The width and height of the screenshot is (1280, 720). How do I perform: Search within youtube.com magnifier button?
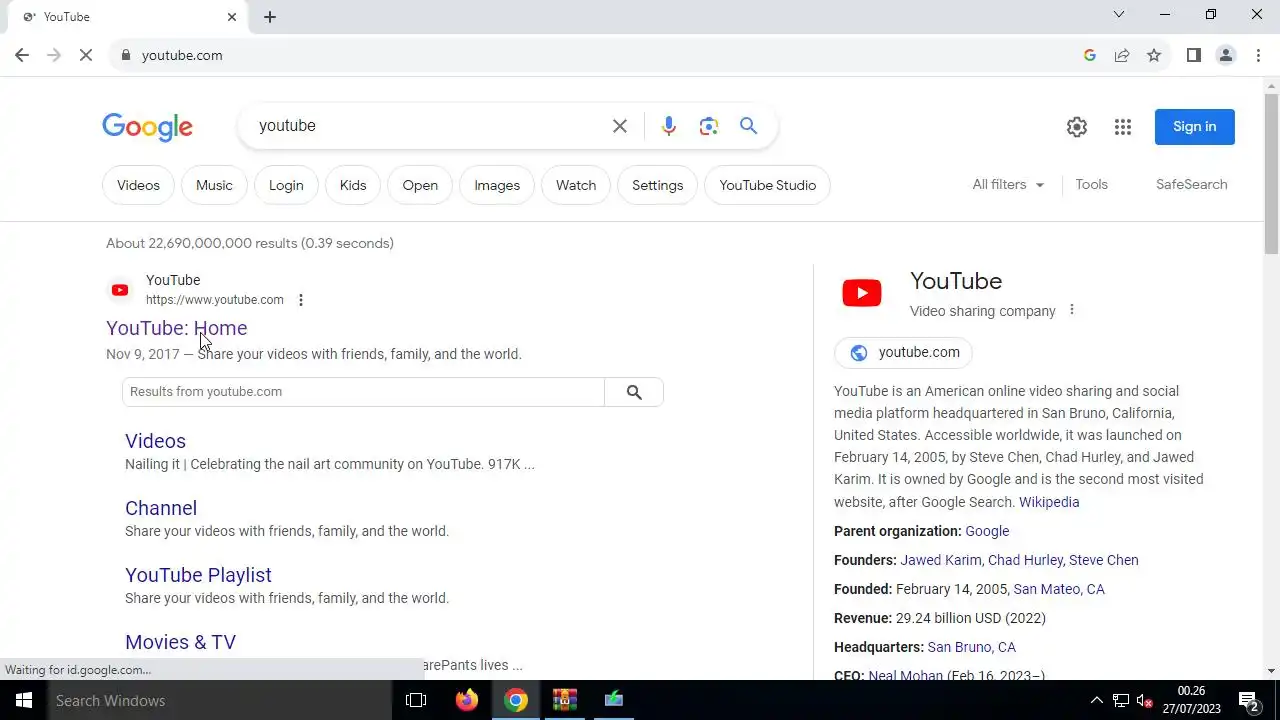click(x=634, y=392)
